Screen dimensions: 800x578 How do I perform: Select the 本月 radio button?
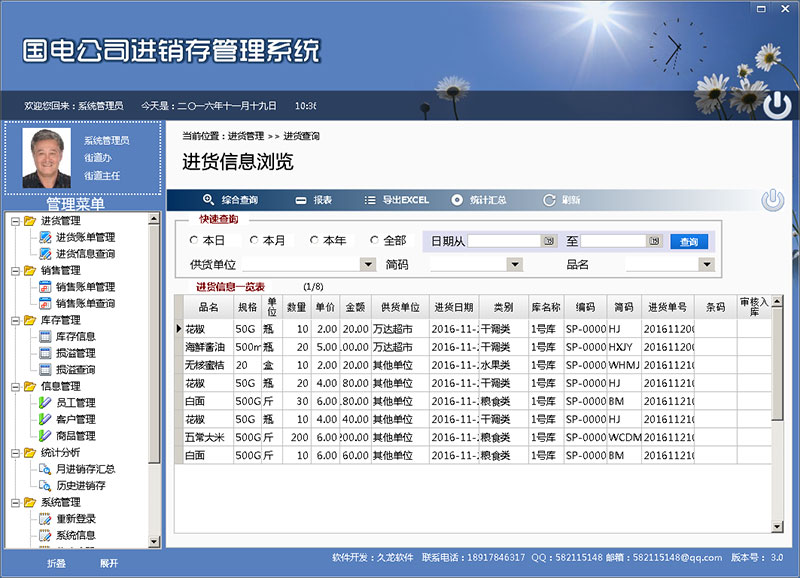254,240
